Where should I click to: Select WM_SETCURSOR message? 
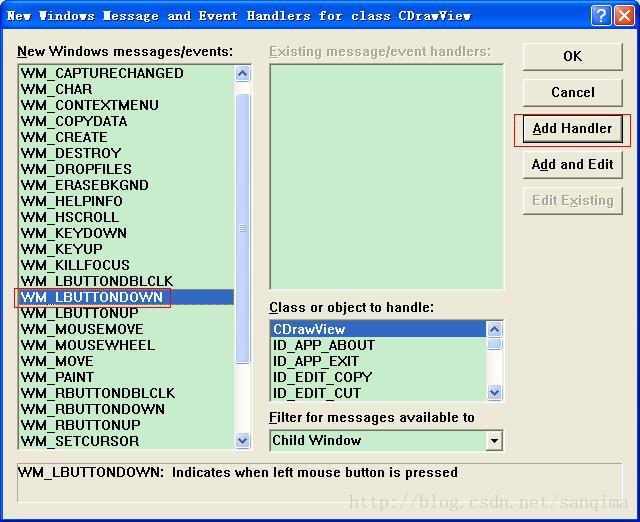(127, 441)
